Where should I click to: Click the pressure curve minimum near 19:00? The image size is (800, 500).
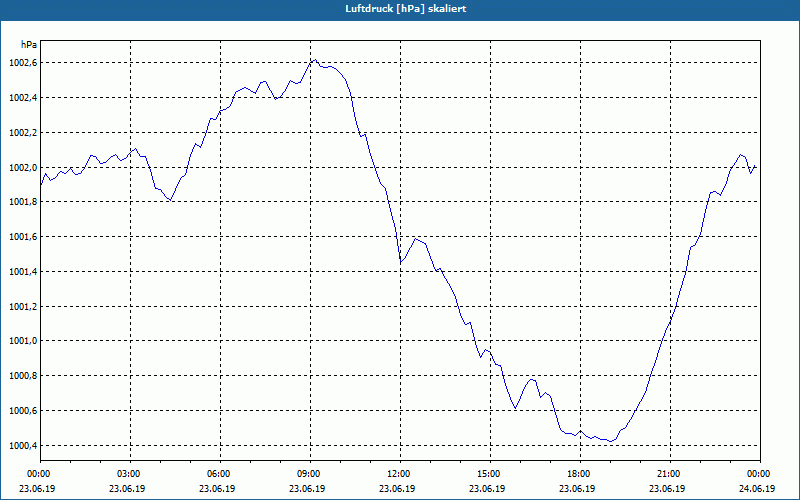610,441
